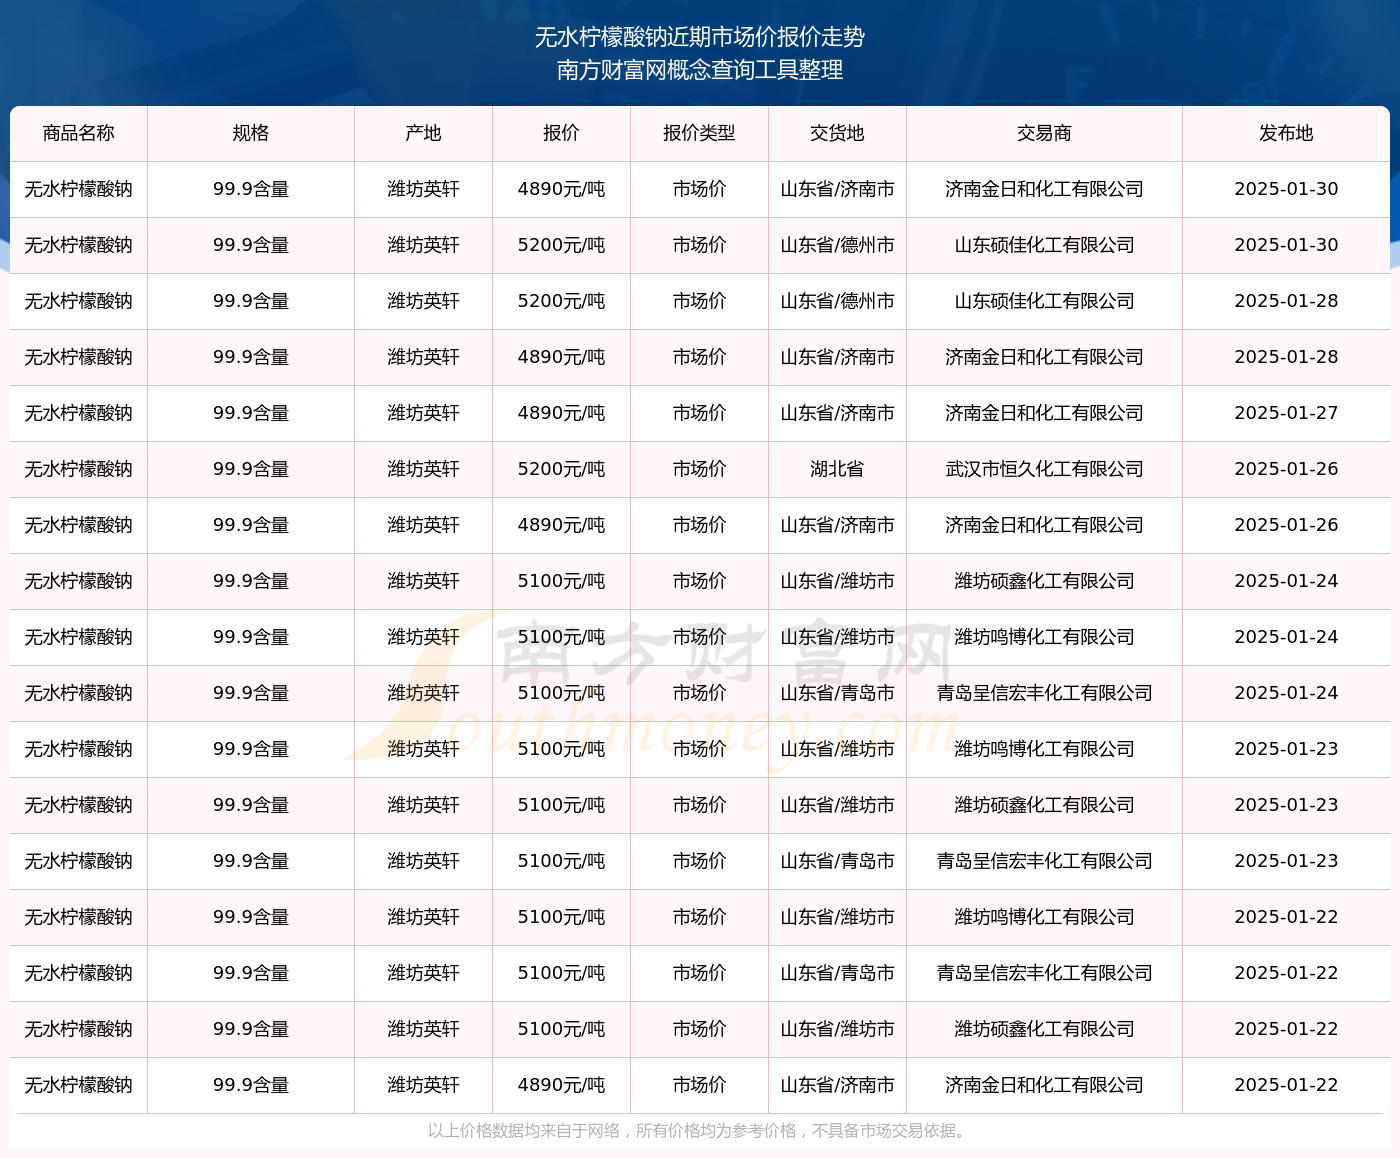Select the title line 无水柠檬酸钠近期市场价报价走势
1400x1158 pixels.
(x=700, y=37)
